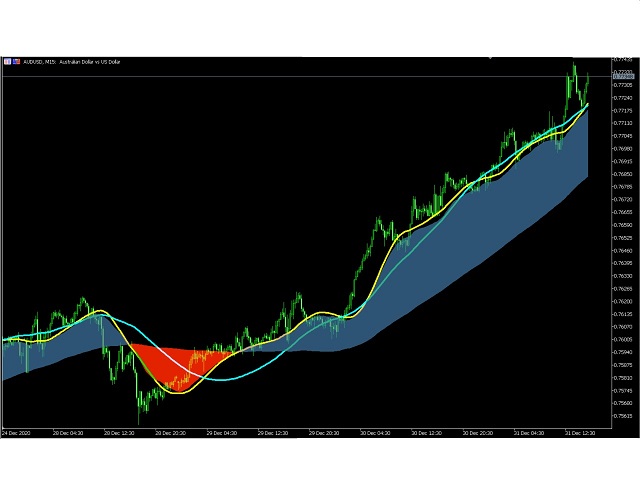The height and width of the screenshot is (480, 640).
Task: Click the 0.77110 price level label
Action: [623, 123]
